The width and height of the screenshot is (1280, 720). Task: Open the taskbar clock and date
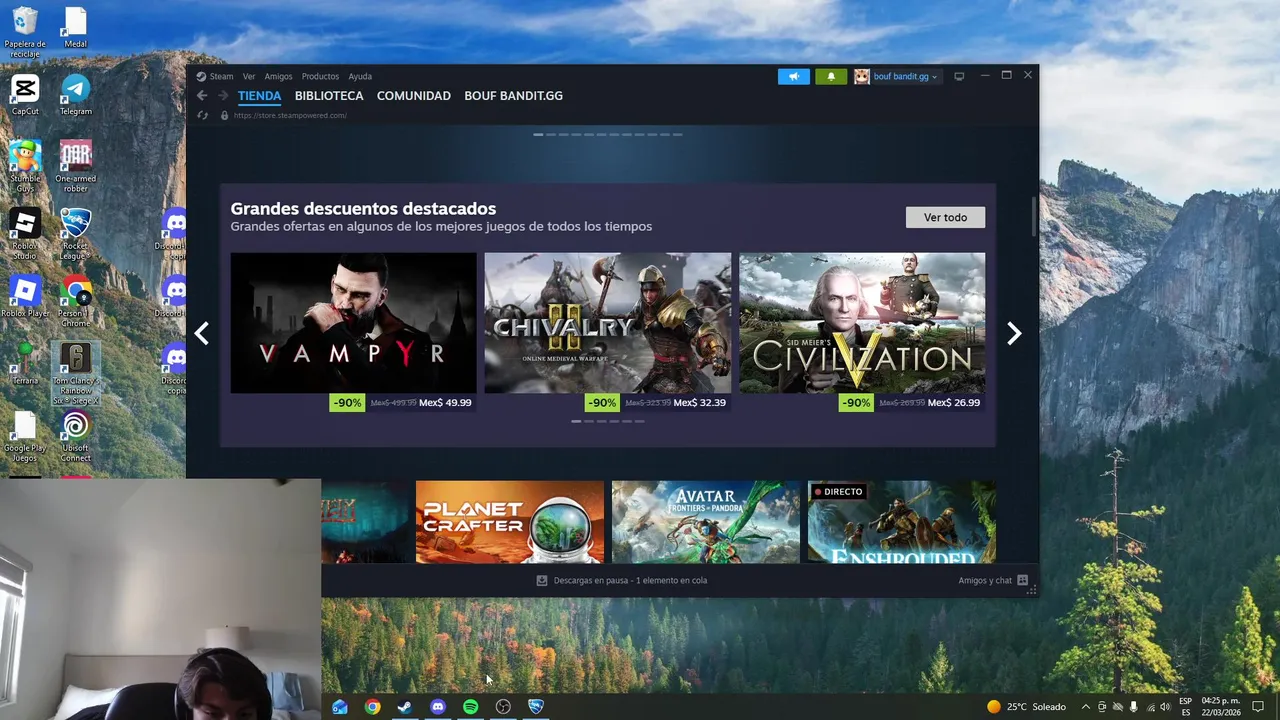tap(1221, 707)
